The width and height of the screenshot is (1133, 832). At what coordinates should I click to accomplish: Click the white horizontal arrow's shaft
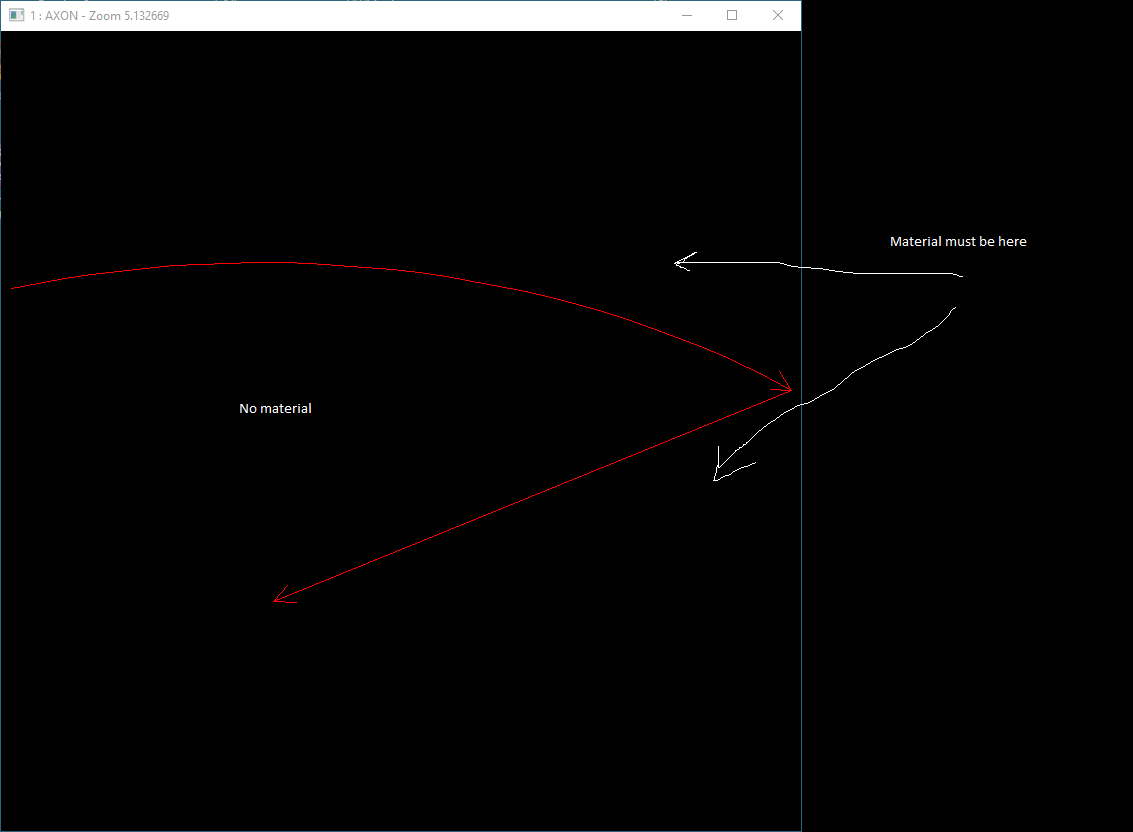(820, 269)
